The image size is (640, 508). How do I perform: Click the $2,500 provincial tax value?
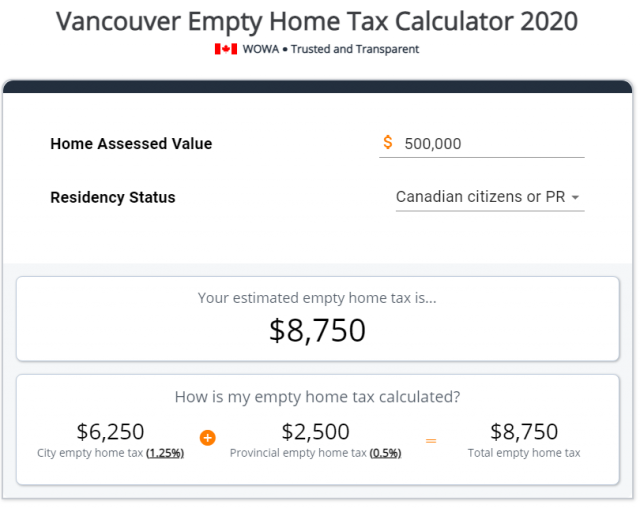[x=316, y=432]
